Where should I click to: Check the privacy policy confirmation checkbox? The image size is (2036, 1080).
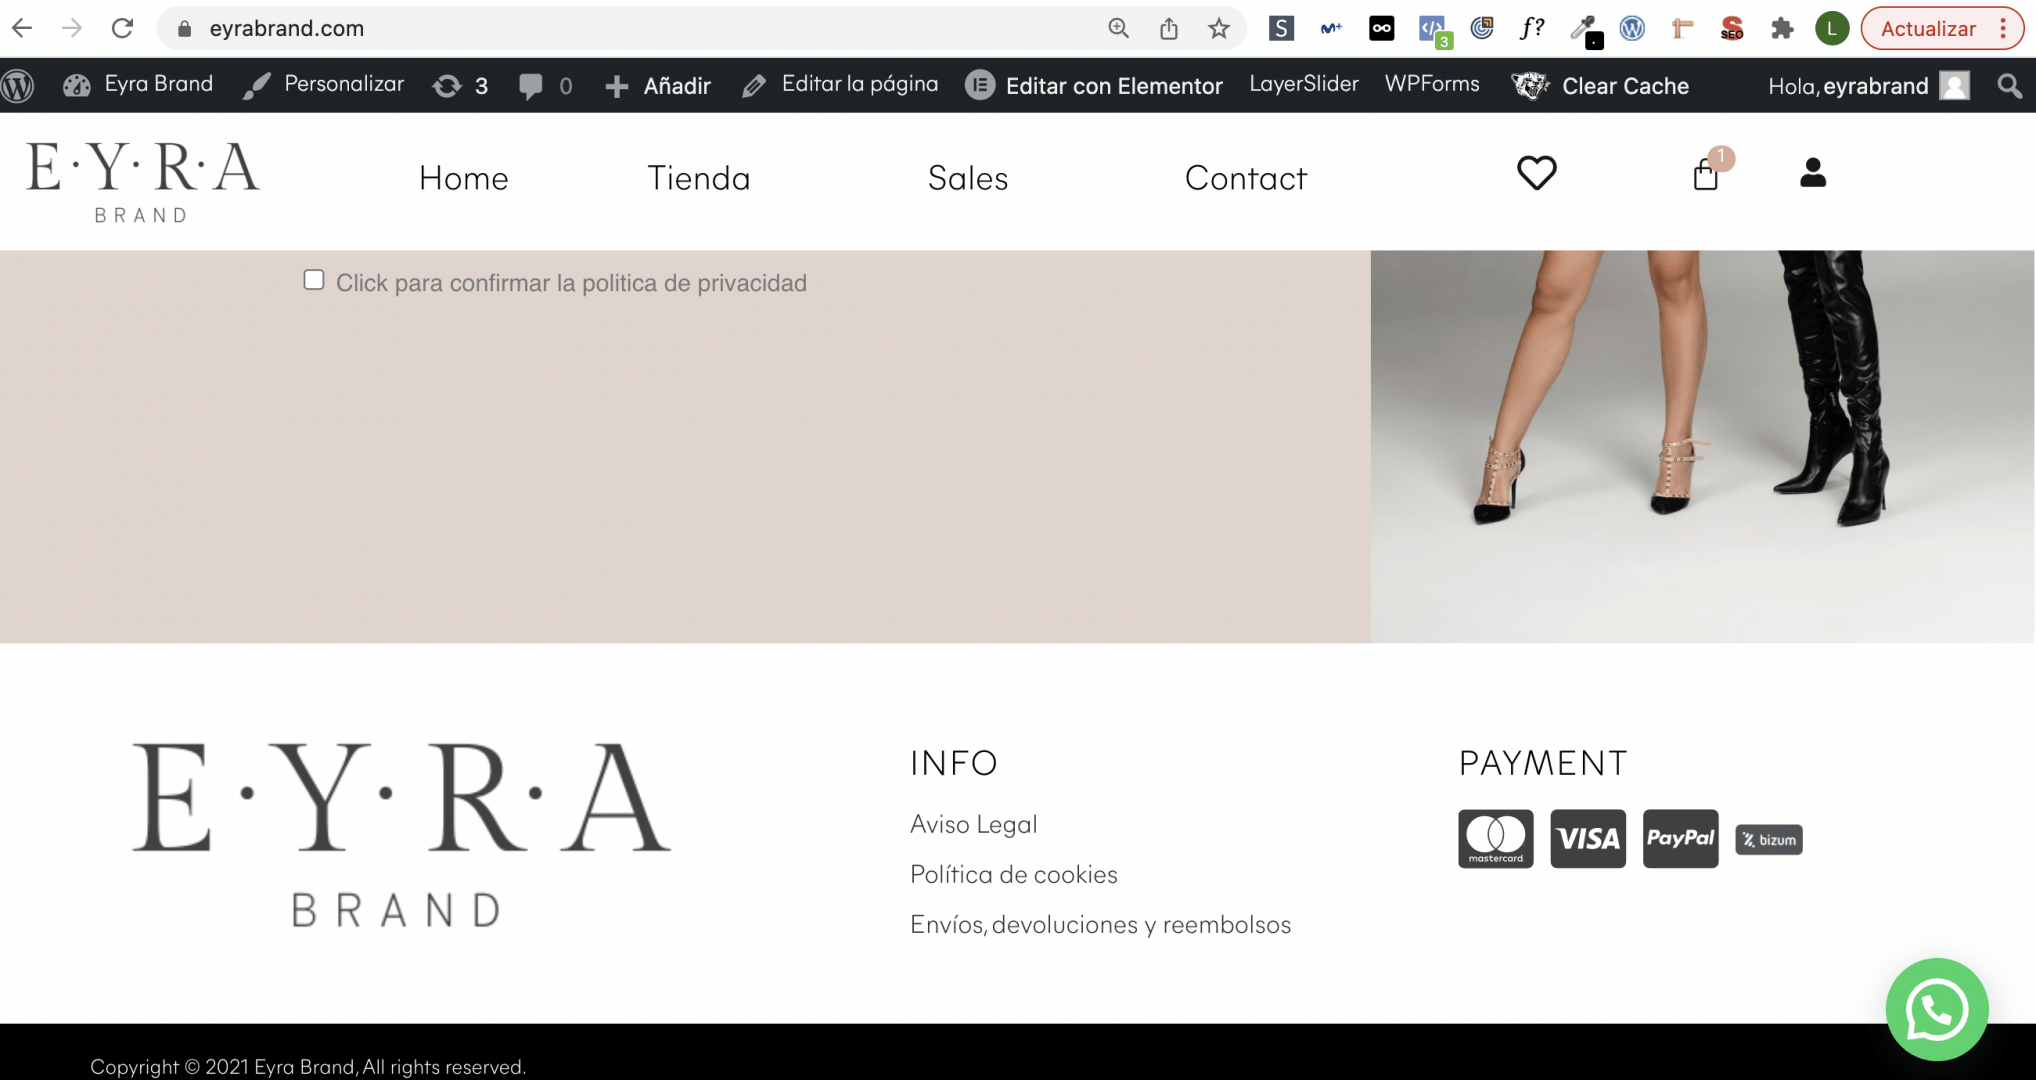point(314,281)
